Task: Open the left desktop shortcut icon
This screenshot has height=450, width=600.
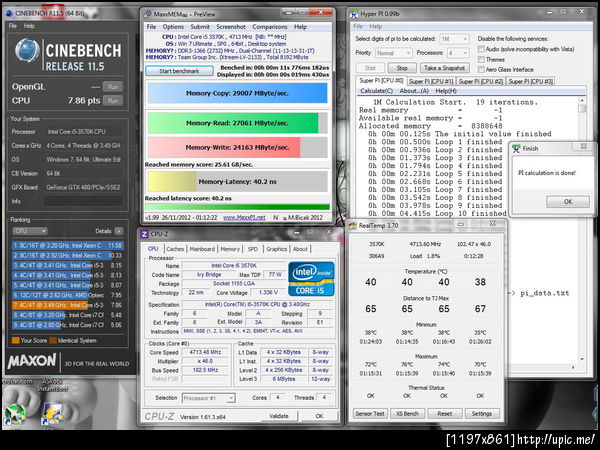Action: tap(14, 415)
